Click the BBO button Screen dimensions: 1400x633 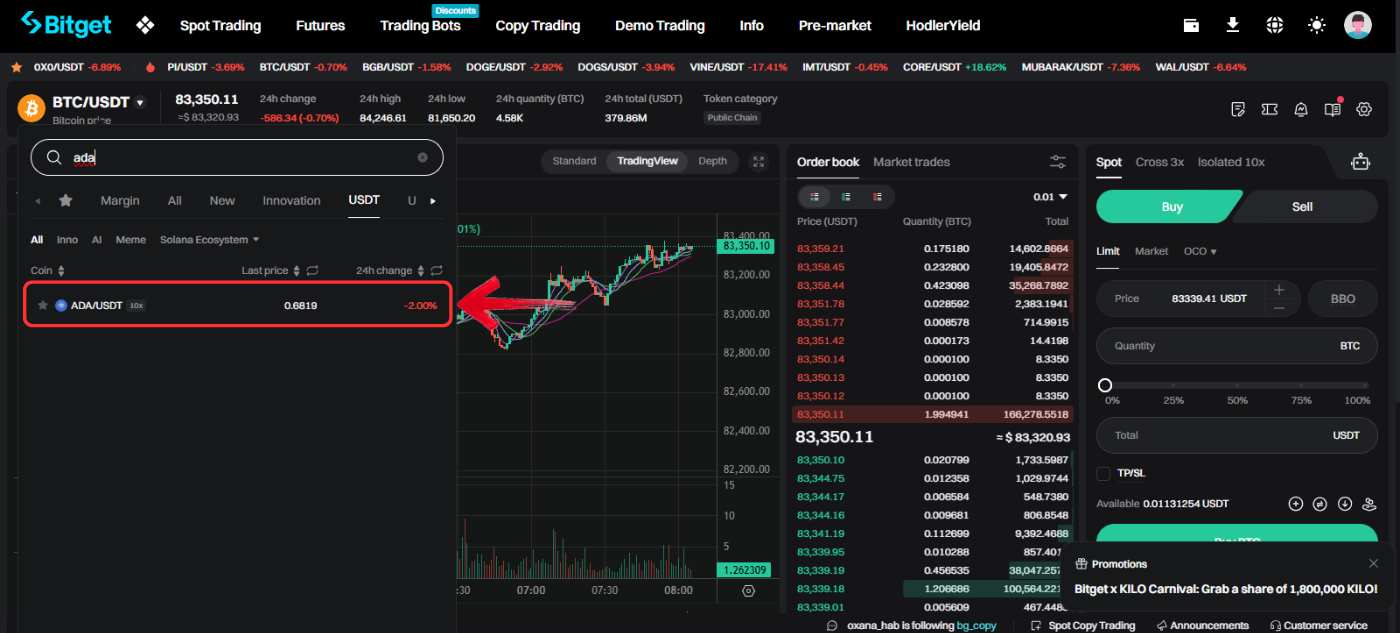click(x=1343, y=298)
